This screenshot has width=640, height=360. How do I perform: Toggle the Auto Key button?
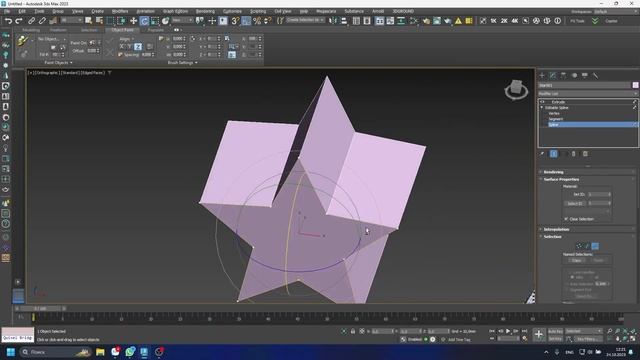[555, 331]
